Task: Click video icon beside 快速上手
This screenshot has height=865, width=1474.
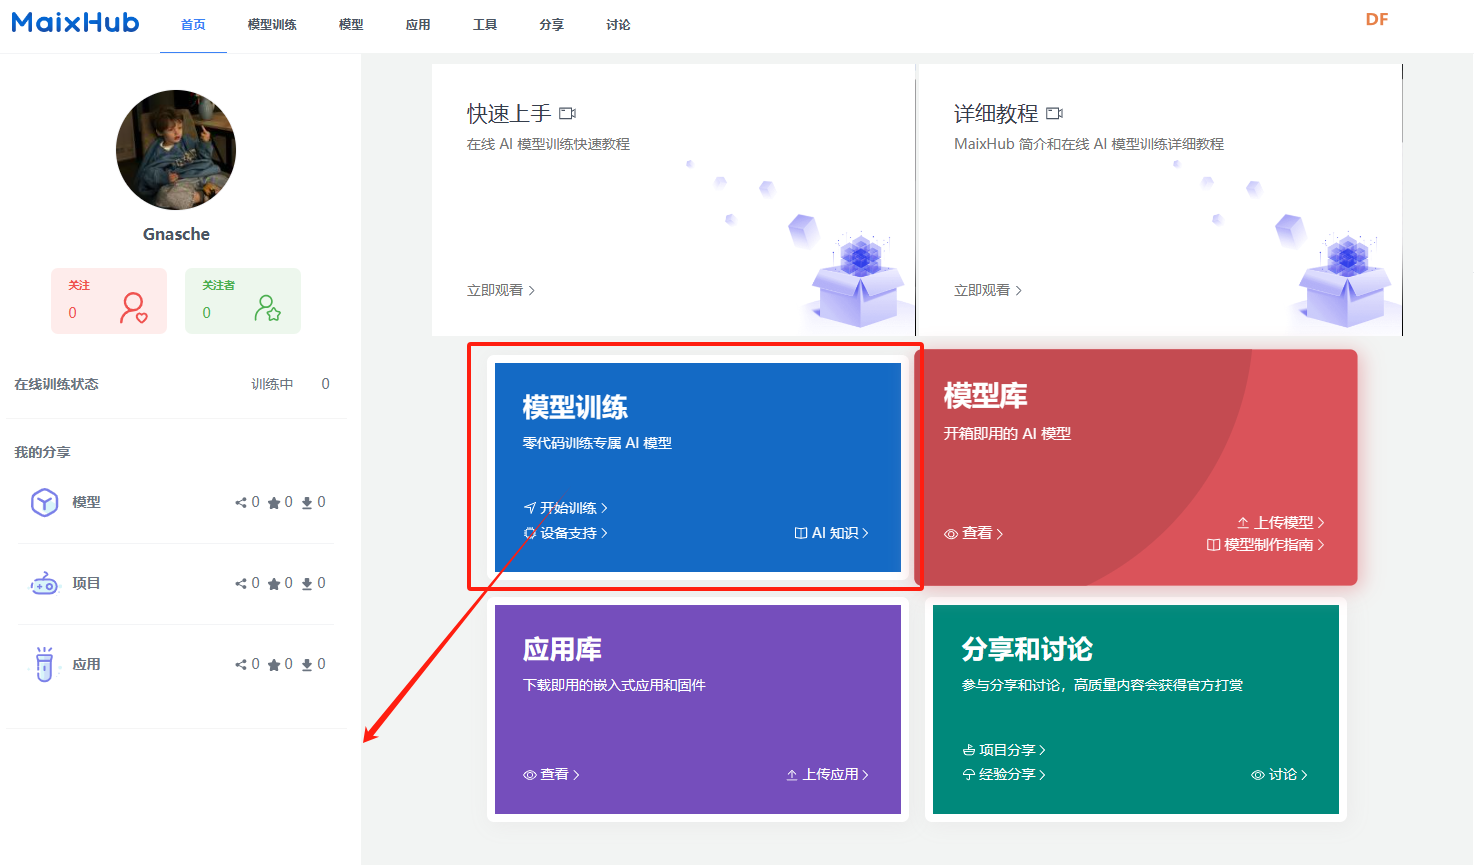Action: [567, 114]
